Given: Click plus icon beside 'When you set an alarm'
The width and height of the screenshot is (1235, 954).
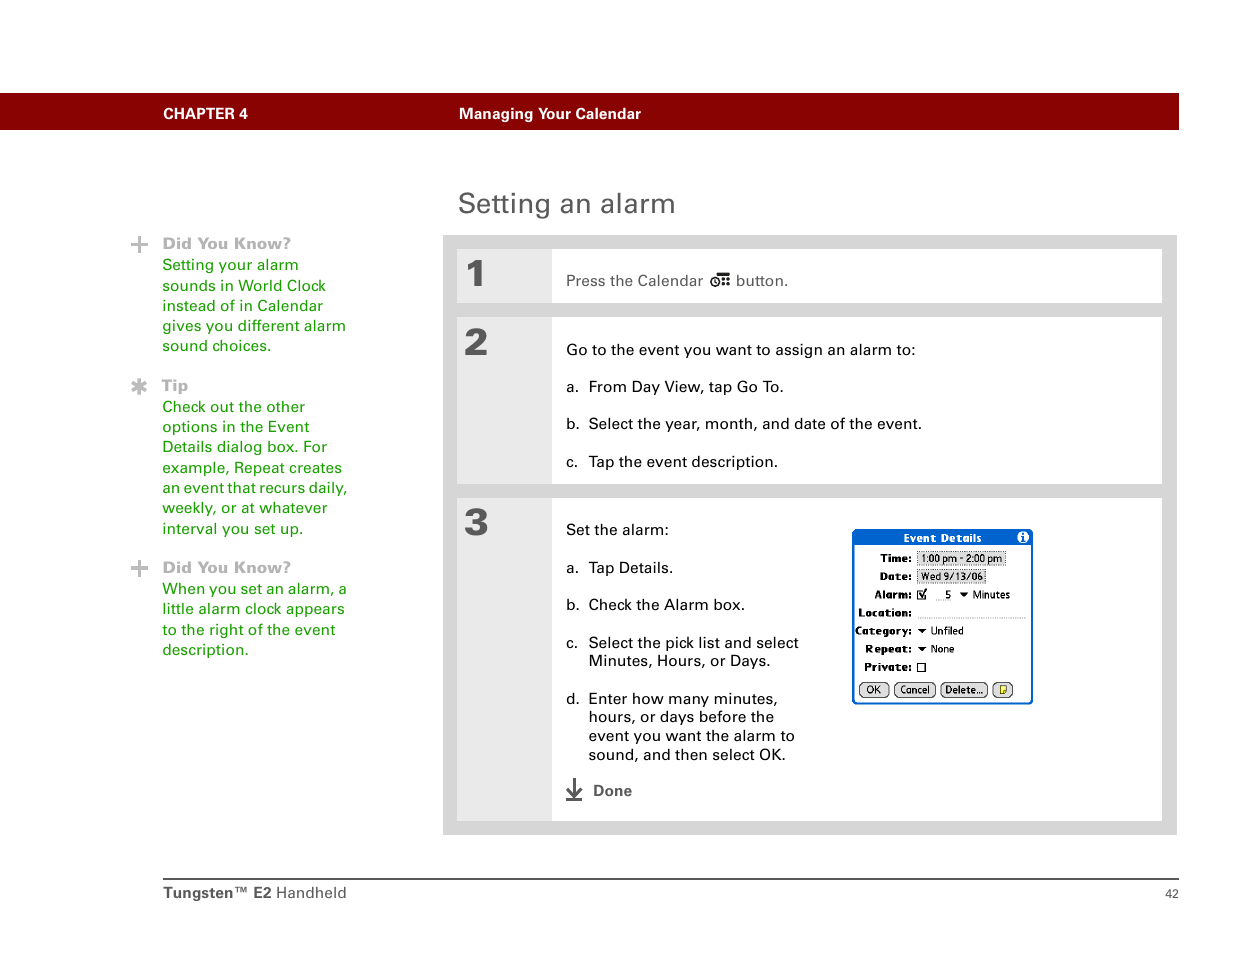Looking at the screenshot, I should click(x=139, y=568).
